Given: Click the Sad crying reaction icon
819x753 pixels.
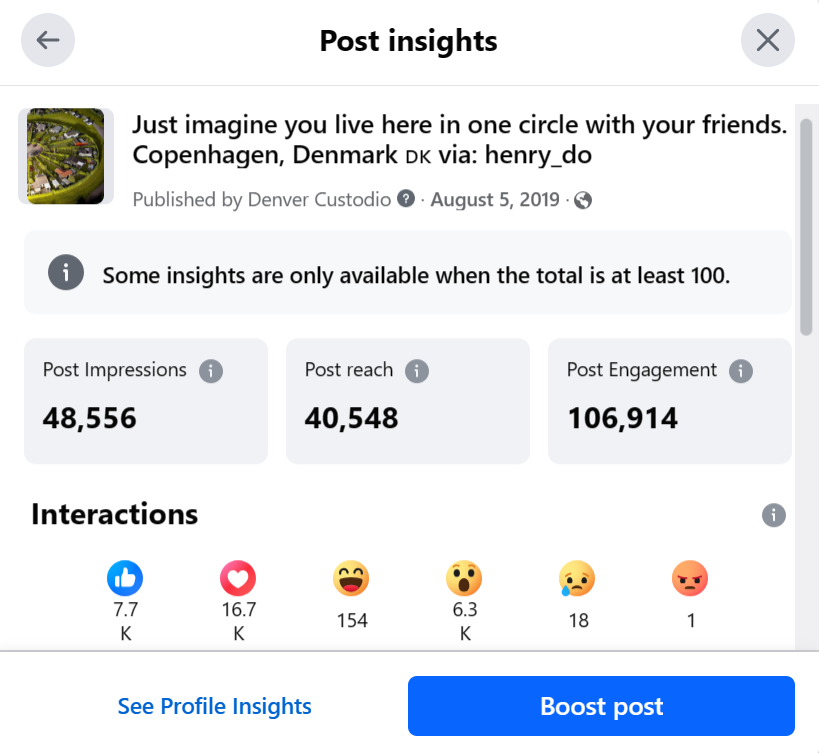Looking at the screenshot, I should point(577,577).
